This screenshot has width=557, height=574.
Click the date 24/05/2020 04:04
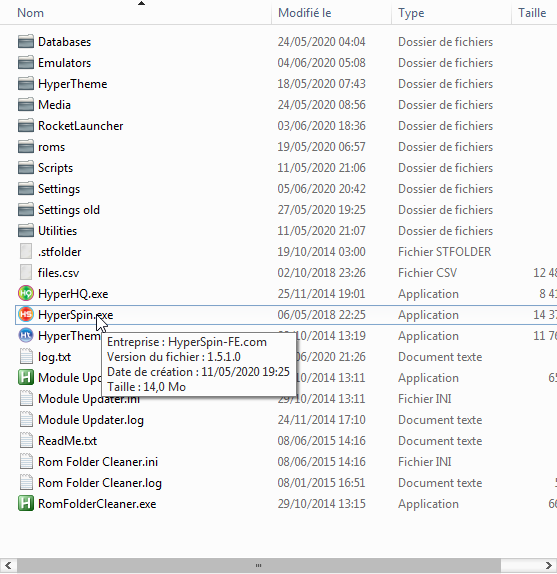321,42
